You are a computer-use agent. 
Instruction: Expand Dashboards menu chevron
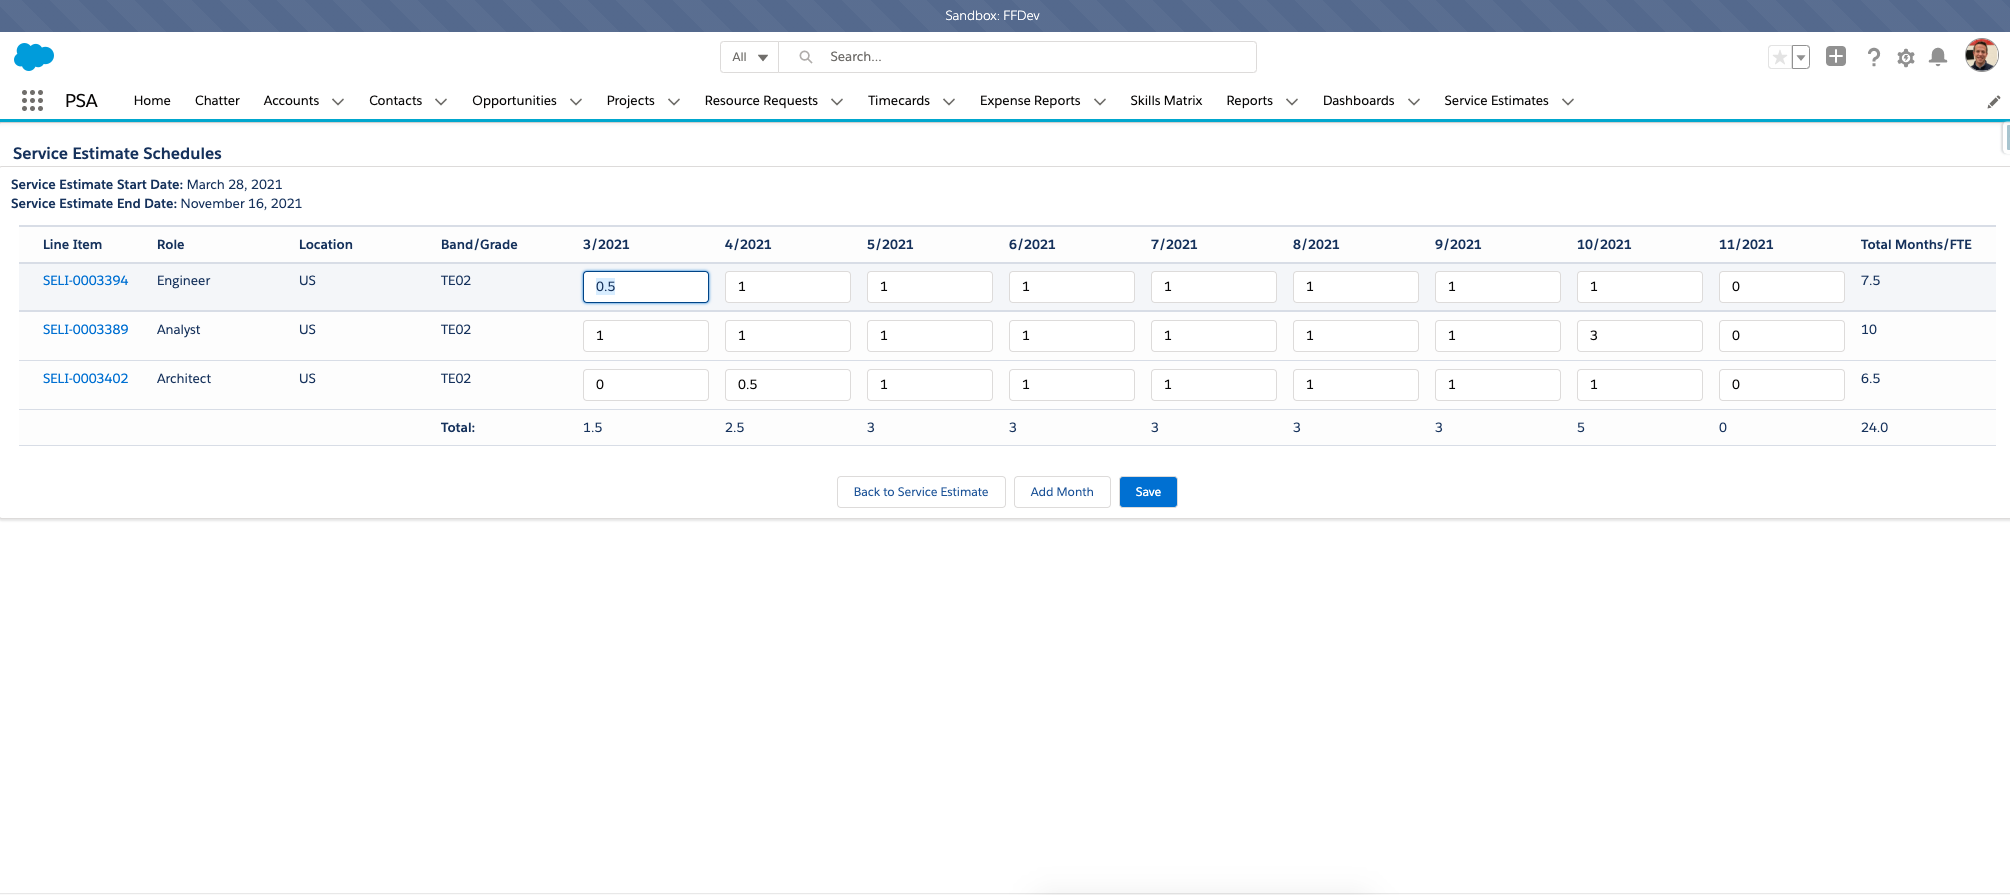(1414, 102)
